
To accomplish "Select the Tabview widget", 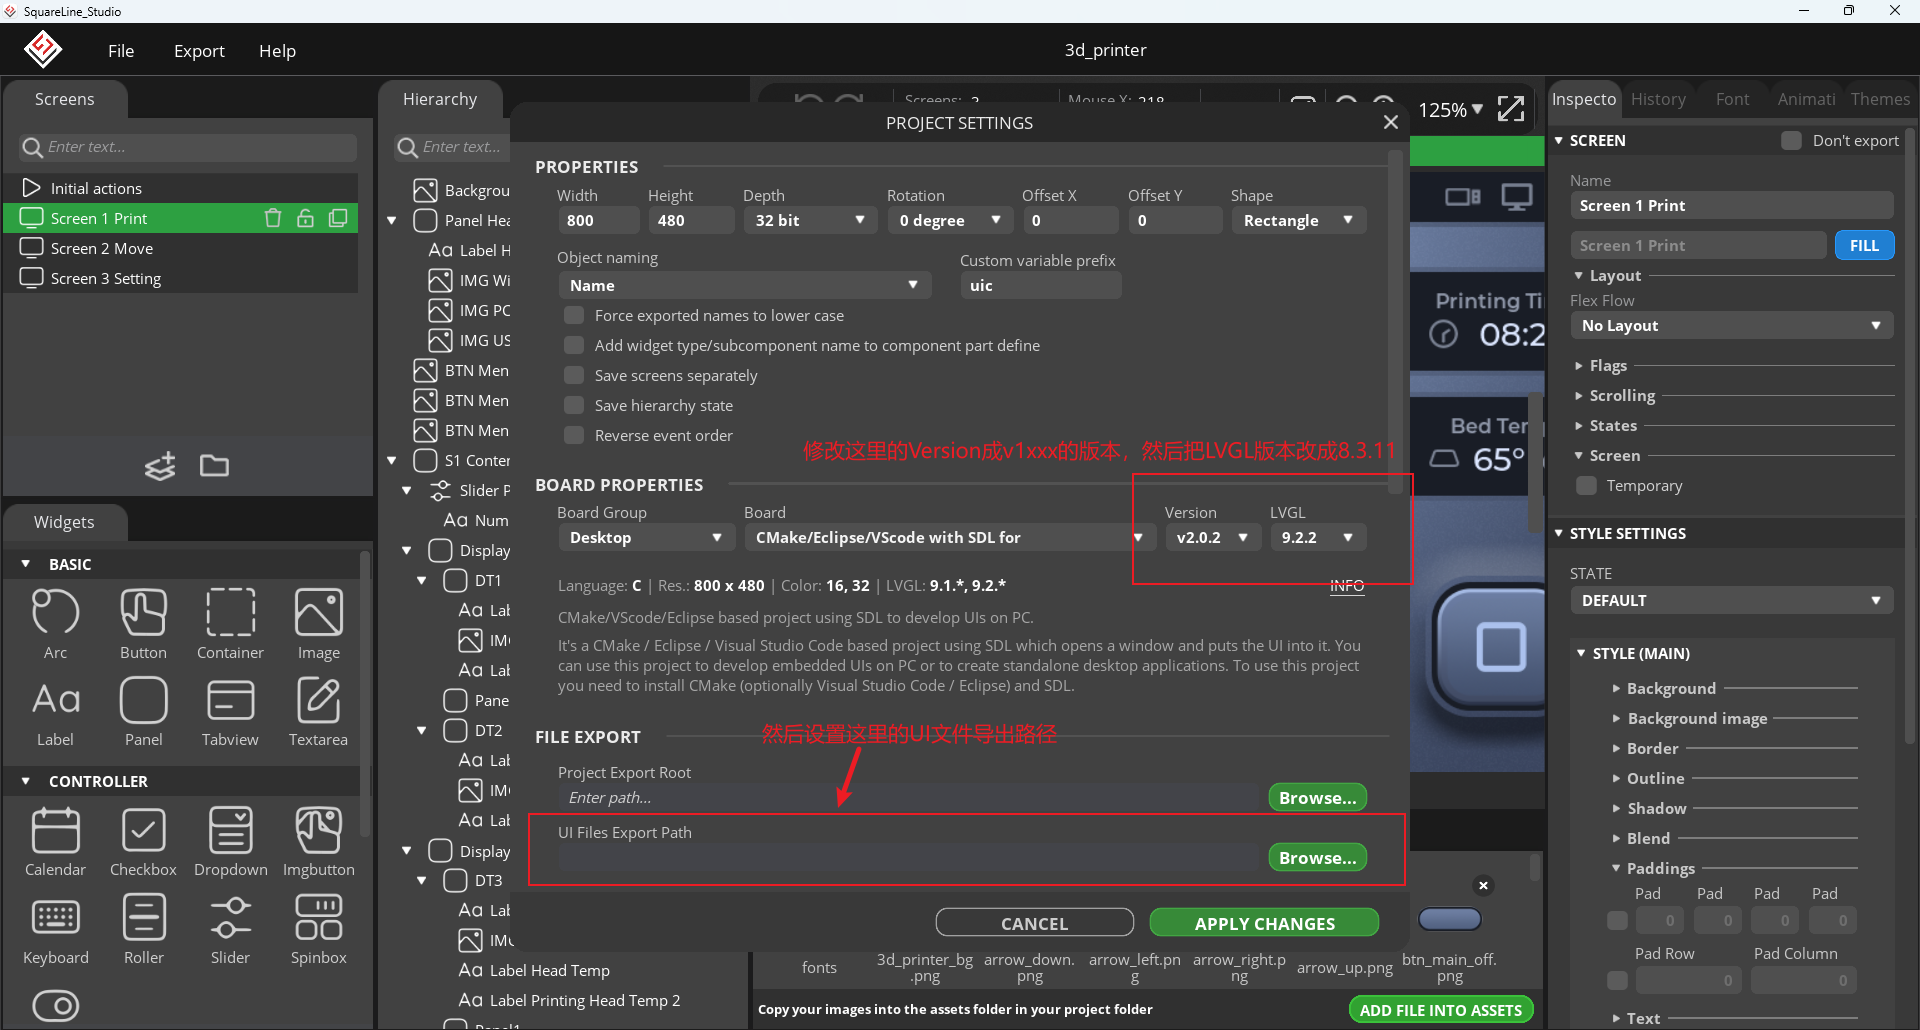I will [x=230, y=712].
